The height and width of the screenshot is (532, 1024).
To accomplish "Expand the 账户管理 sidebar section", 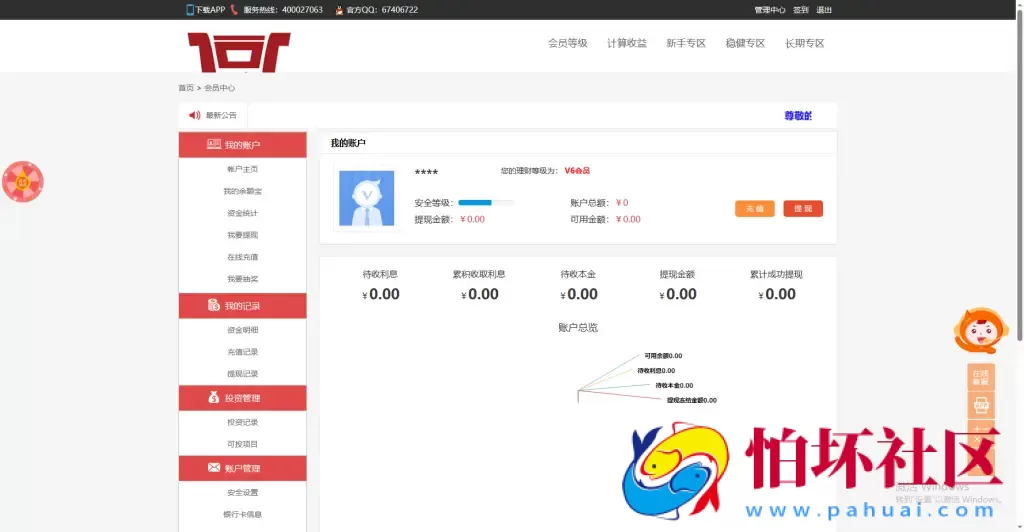I will click(x=242, y=468).
